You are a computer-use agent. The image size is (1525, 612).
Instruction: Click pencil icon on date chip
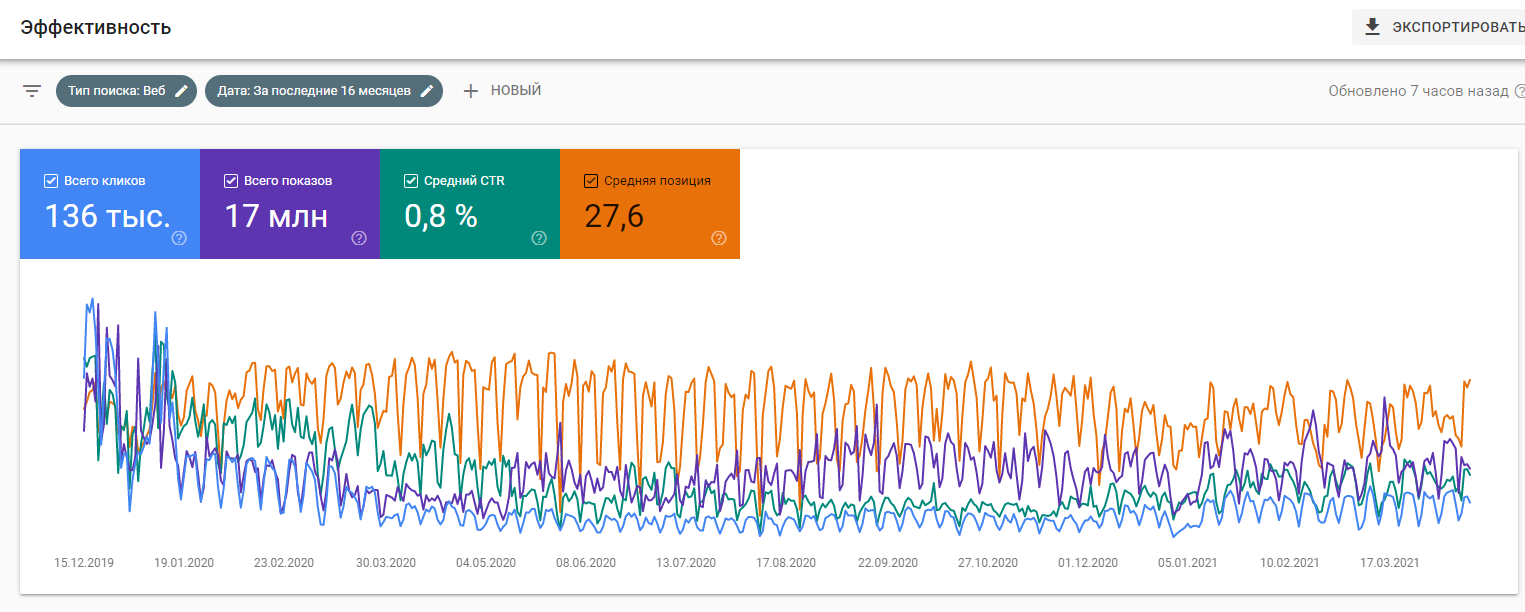click(427, 91)
